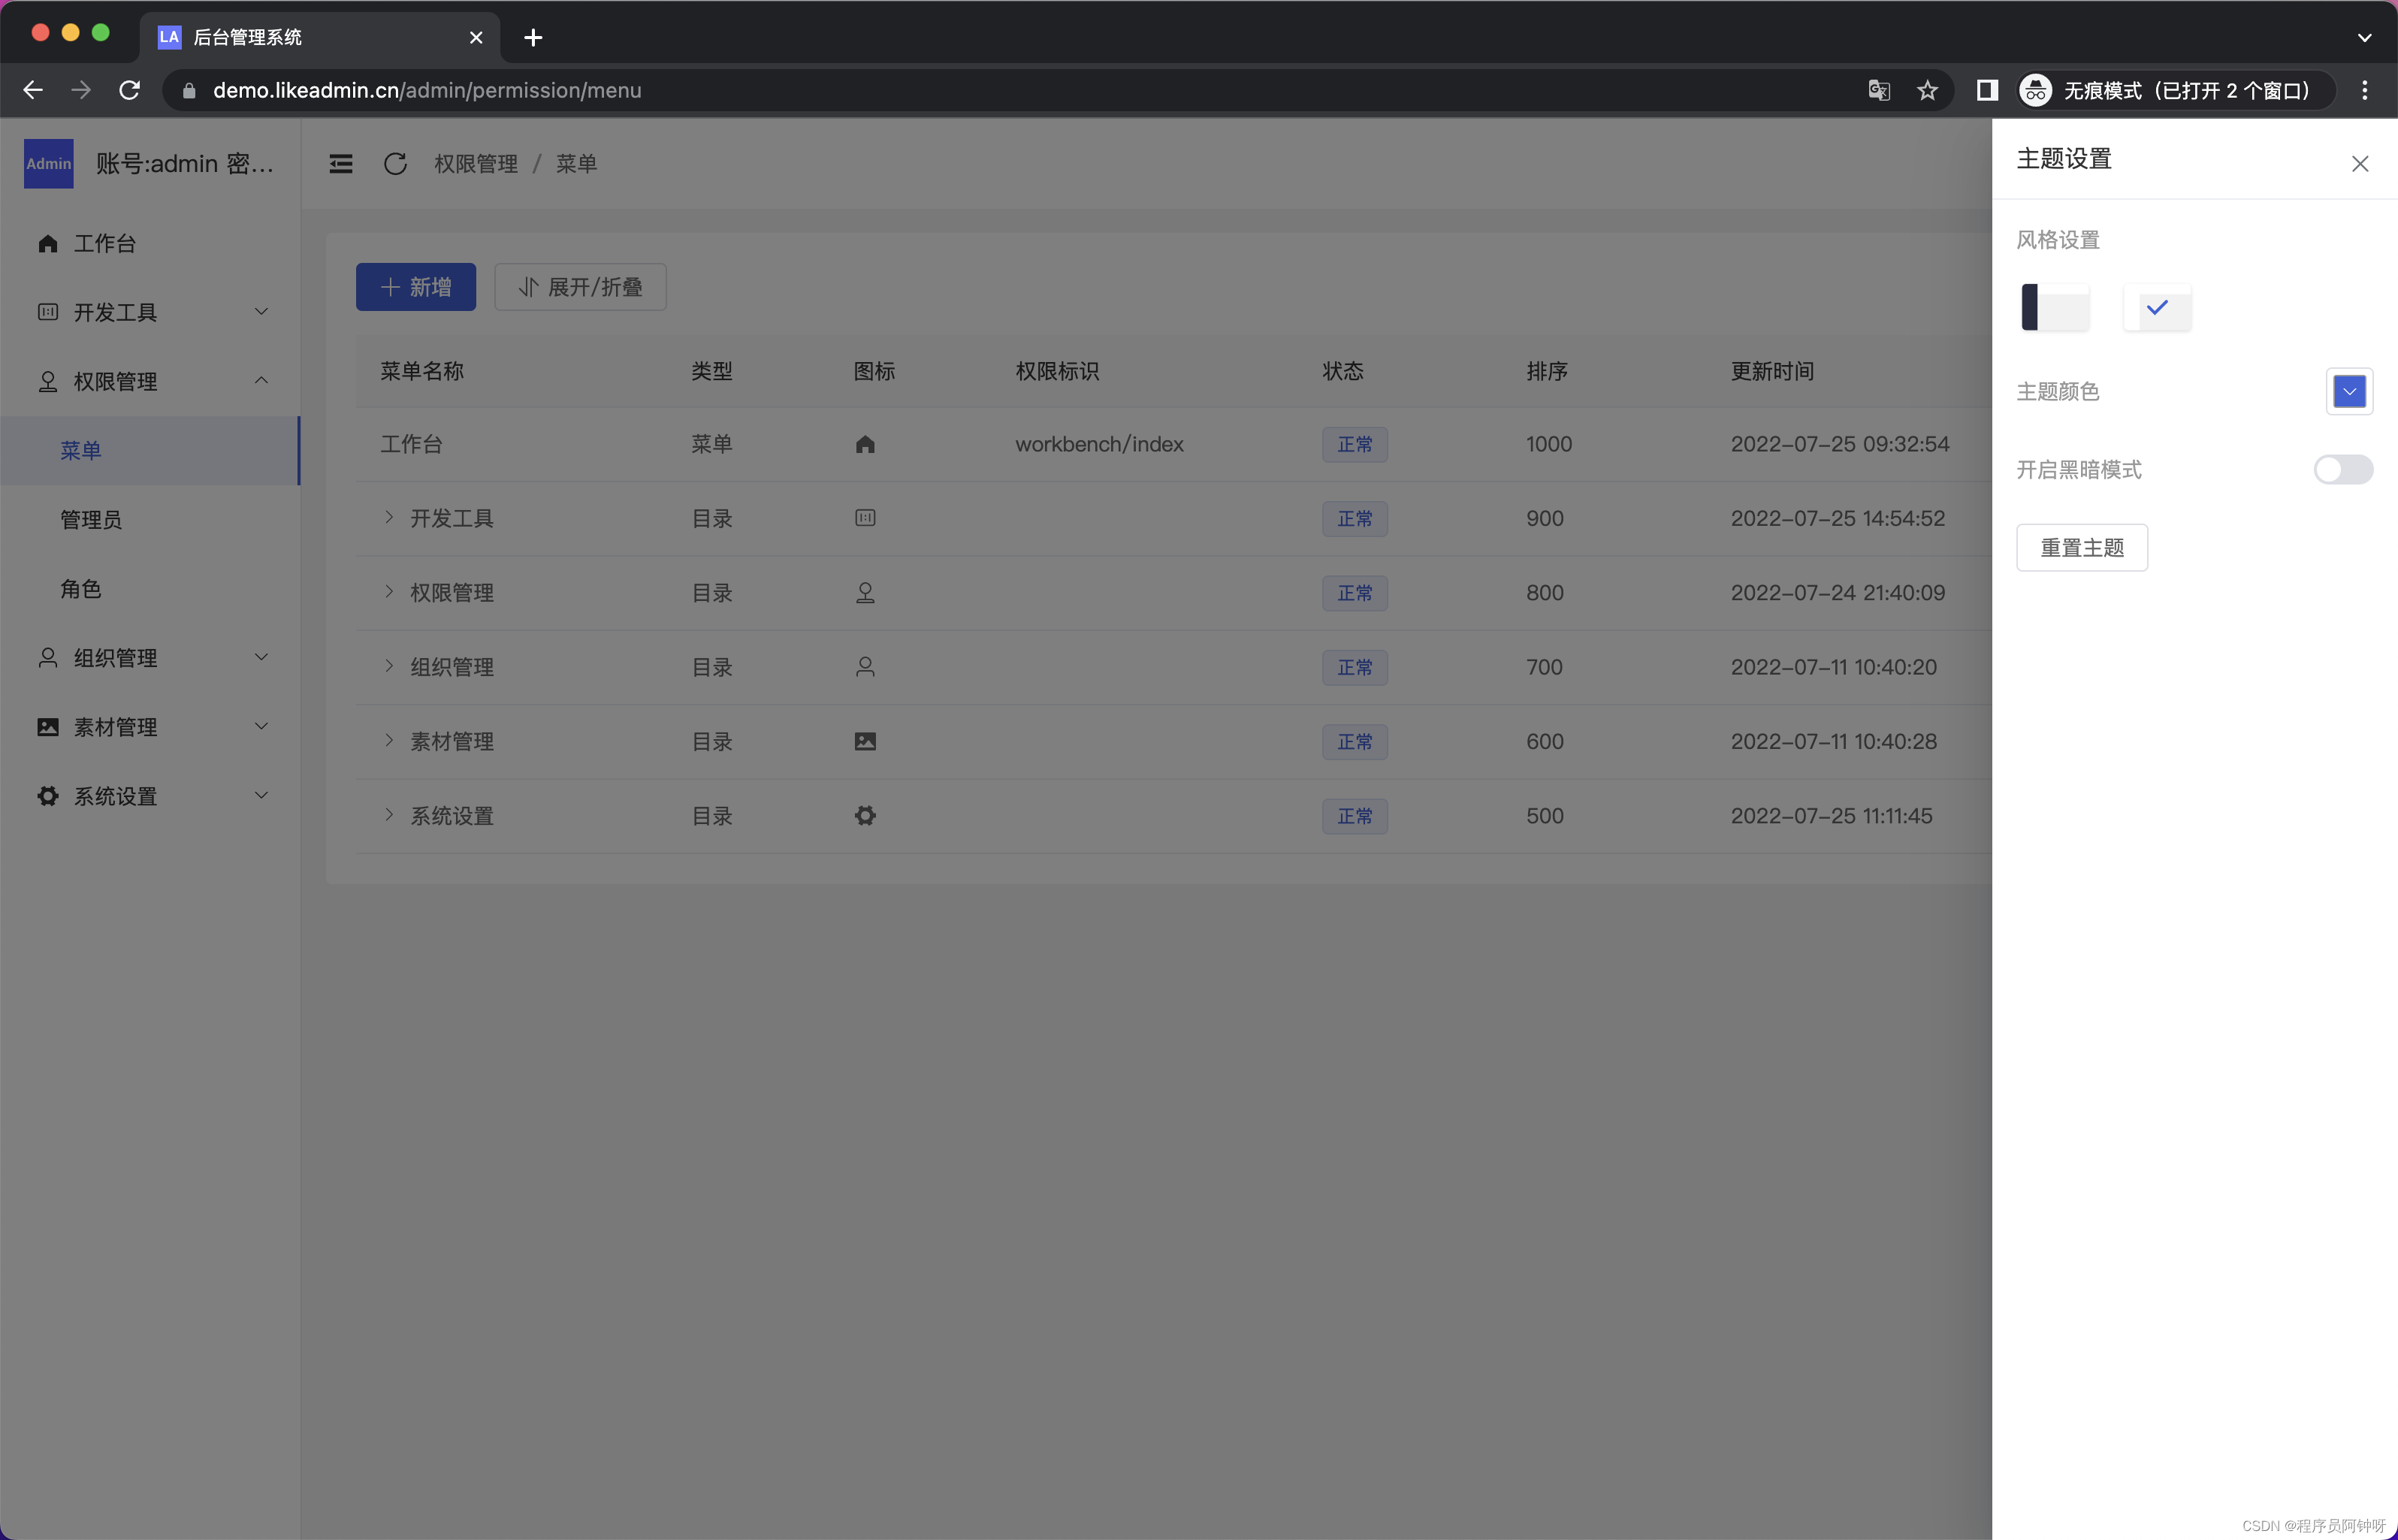Click the dev tools icon beside sidebar 开发工具
This screenshot has height=1540, width=2398.
[x=48, y=312]
